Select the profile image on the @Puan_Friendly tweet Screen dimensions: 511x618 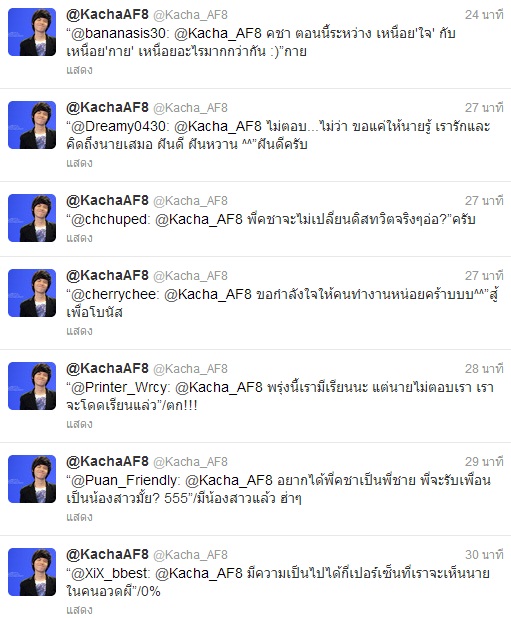32,479
